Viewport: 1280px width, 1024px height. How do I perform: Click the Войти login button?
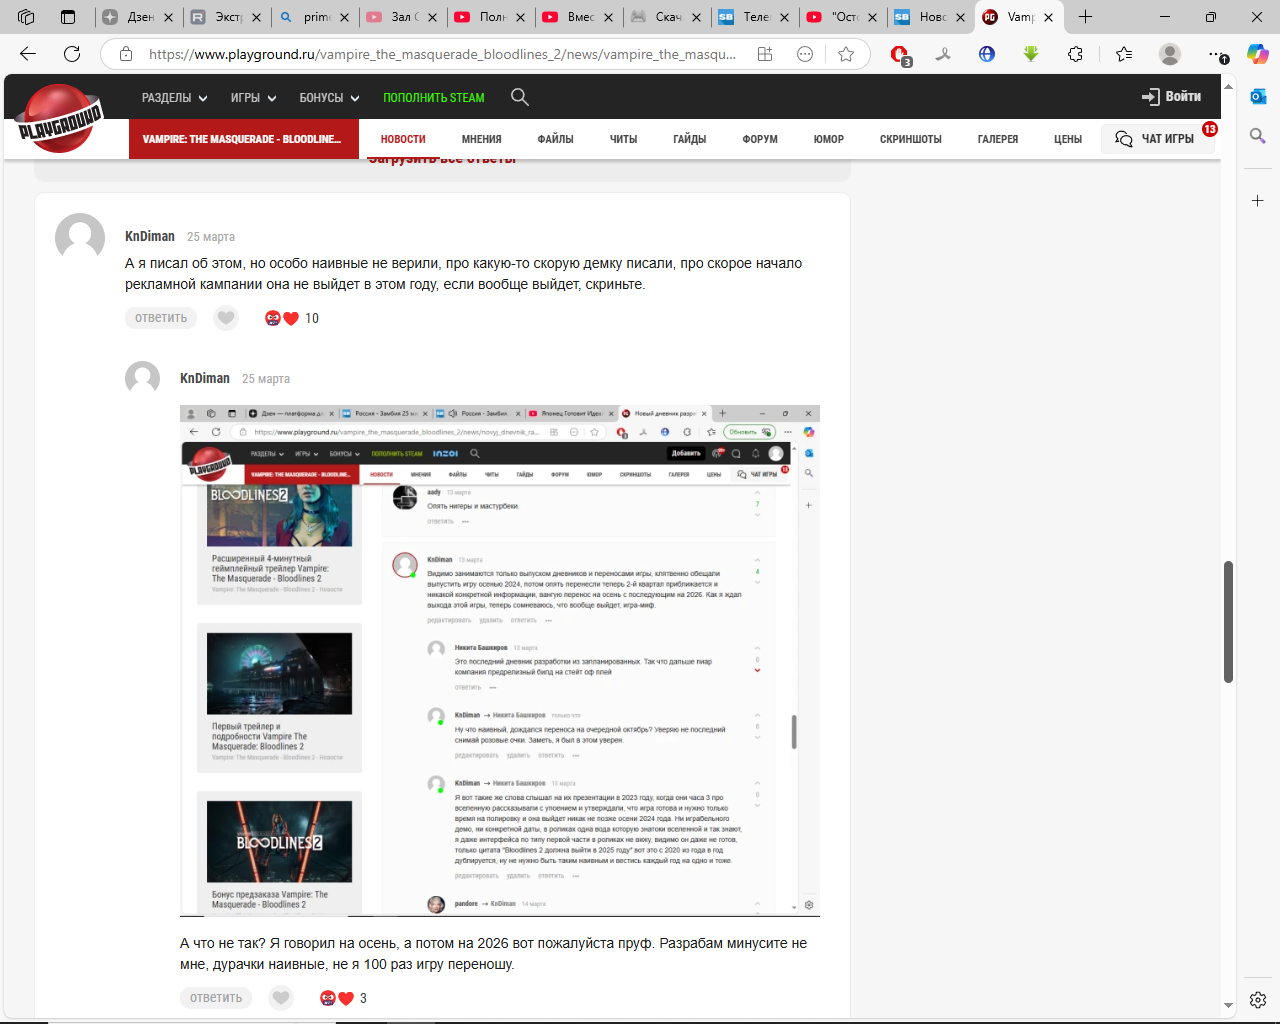click(x=1171, y=97)
